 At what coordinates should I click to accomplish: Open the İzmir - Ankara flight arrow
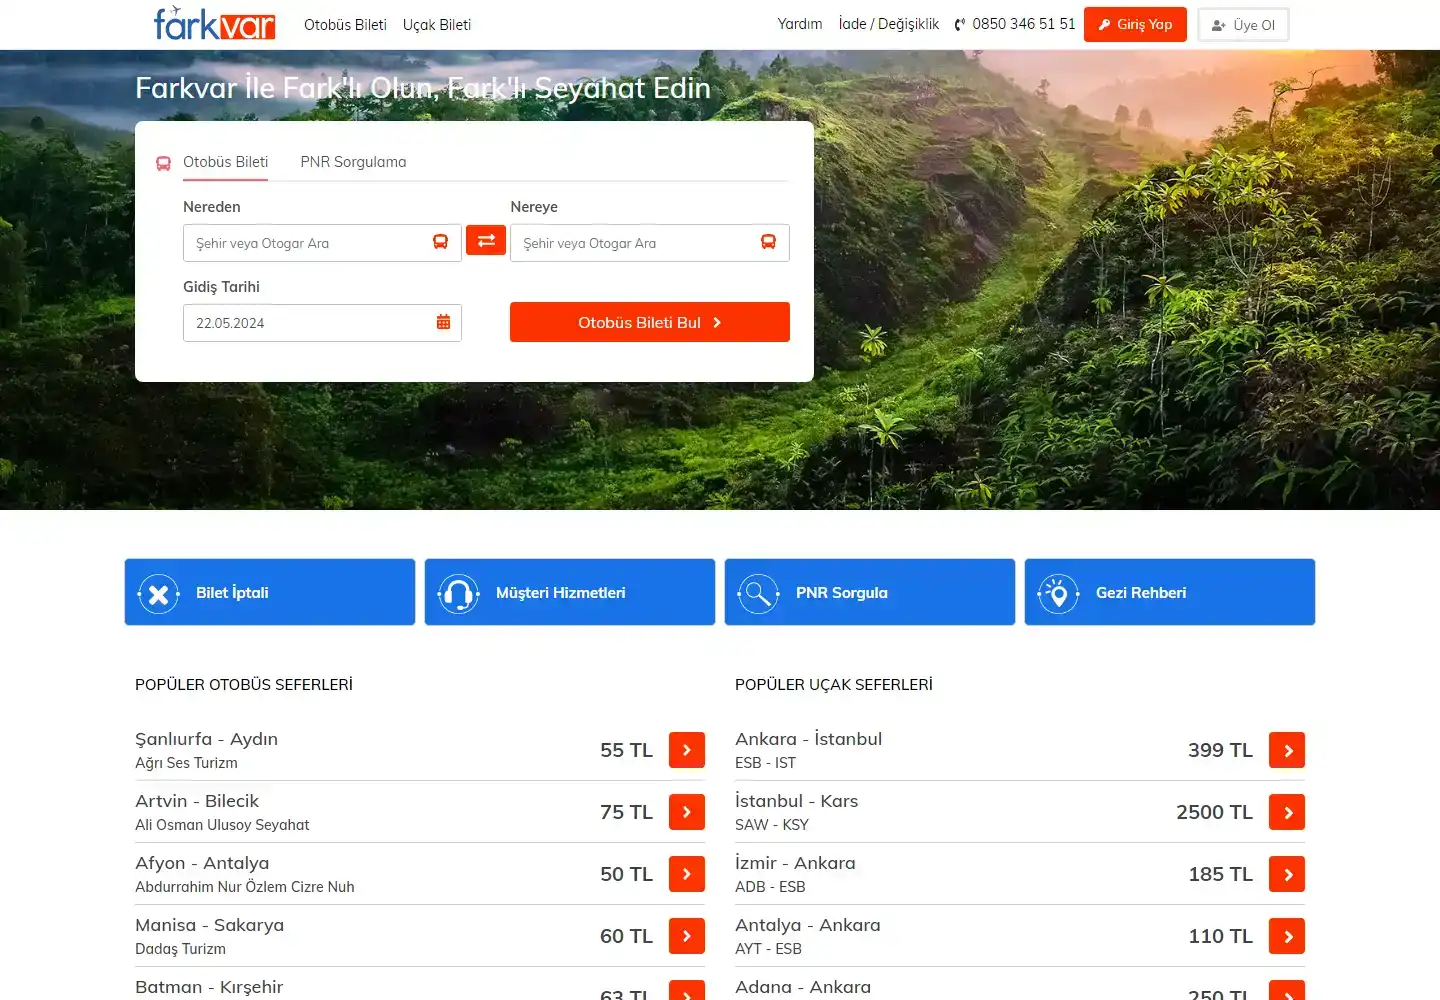[1287, 874]
